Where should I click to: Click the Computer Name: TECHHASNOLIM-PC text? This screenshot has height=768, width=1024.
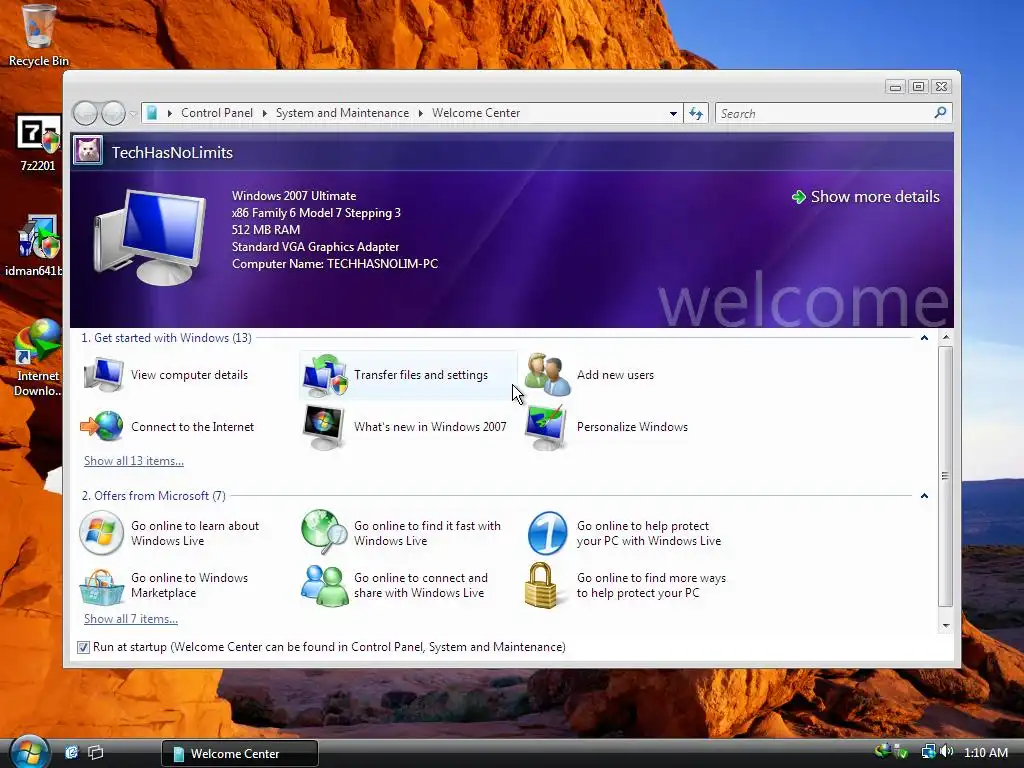pyautogui.click(x=335, y=264)
